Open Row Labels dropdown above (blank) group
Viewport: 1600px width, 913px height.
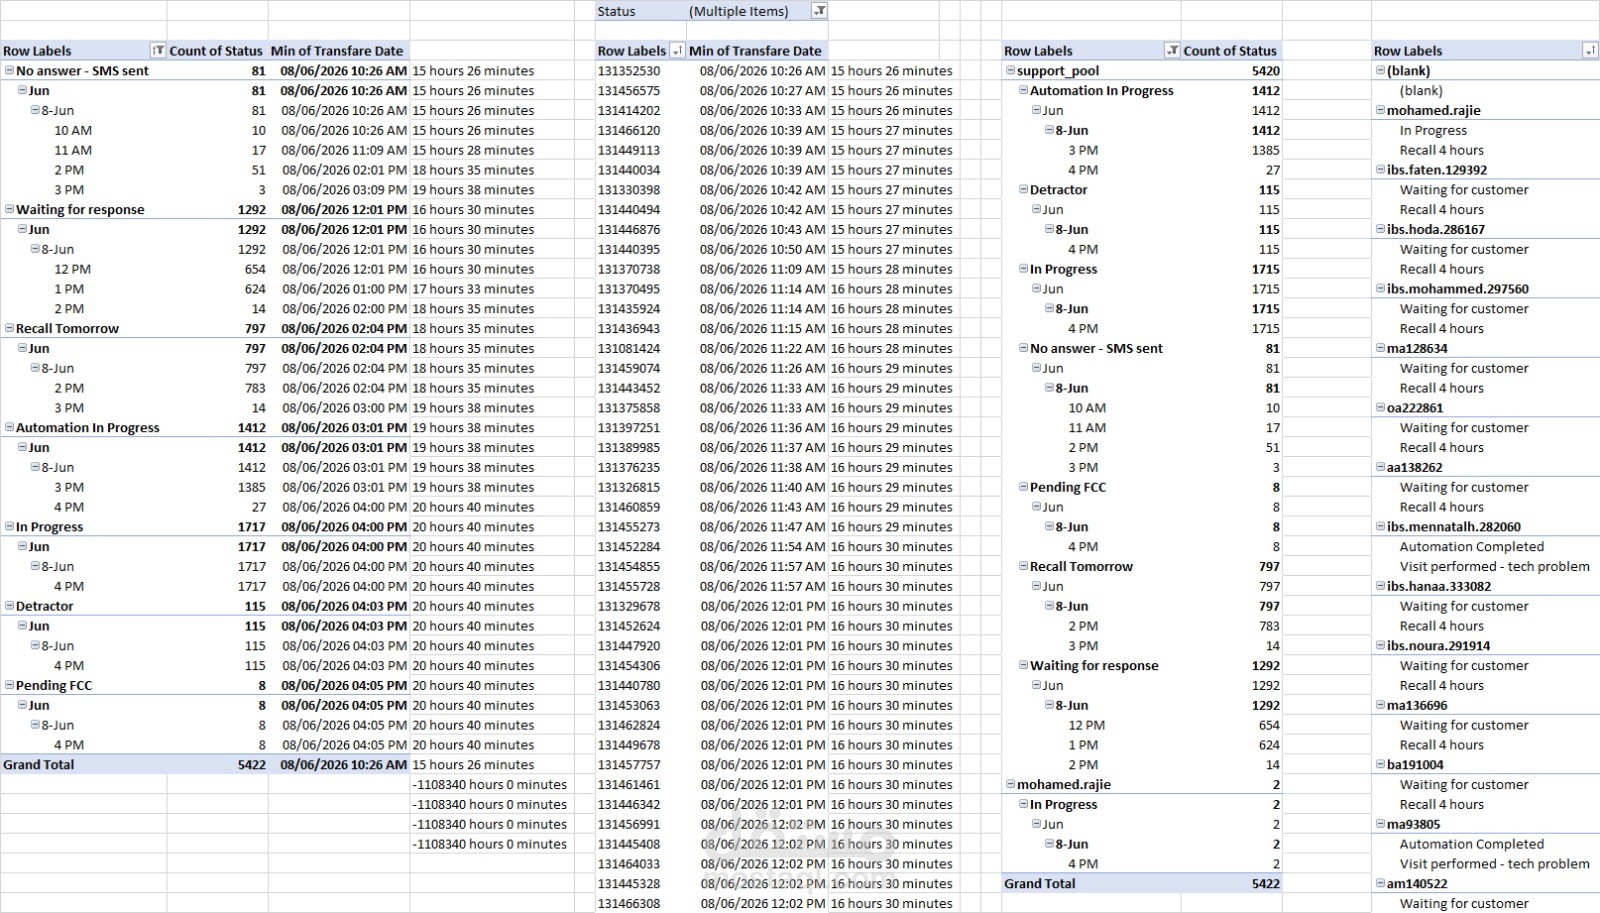pos(1590,50)
